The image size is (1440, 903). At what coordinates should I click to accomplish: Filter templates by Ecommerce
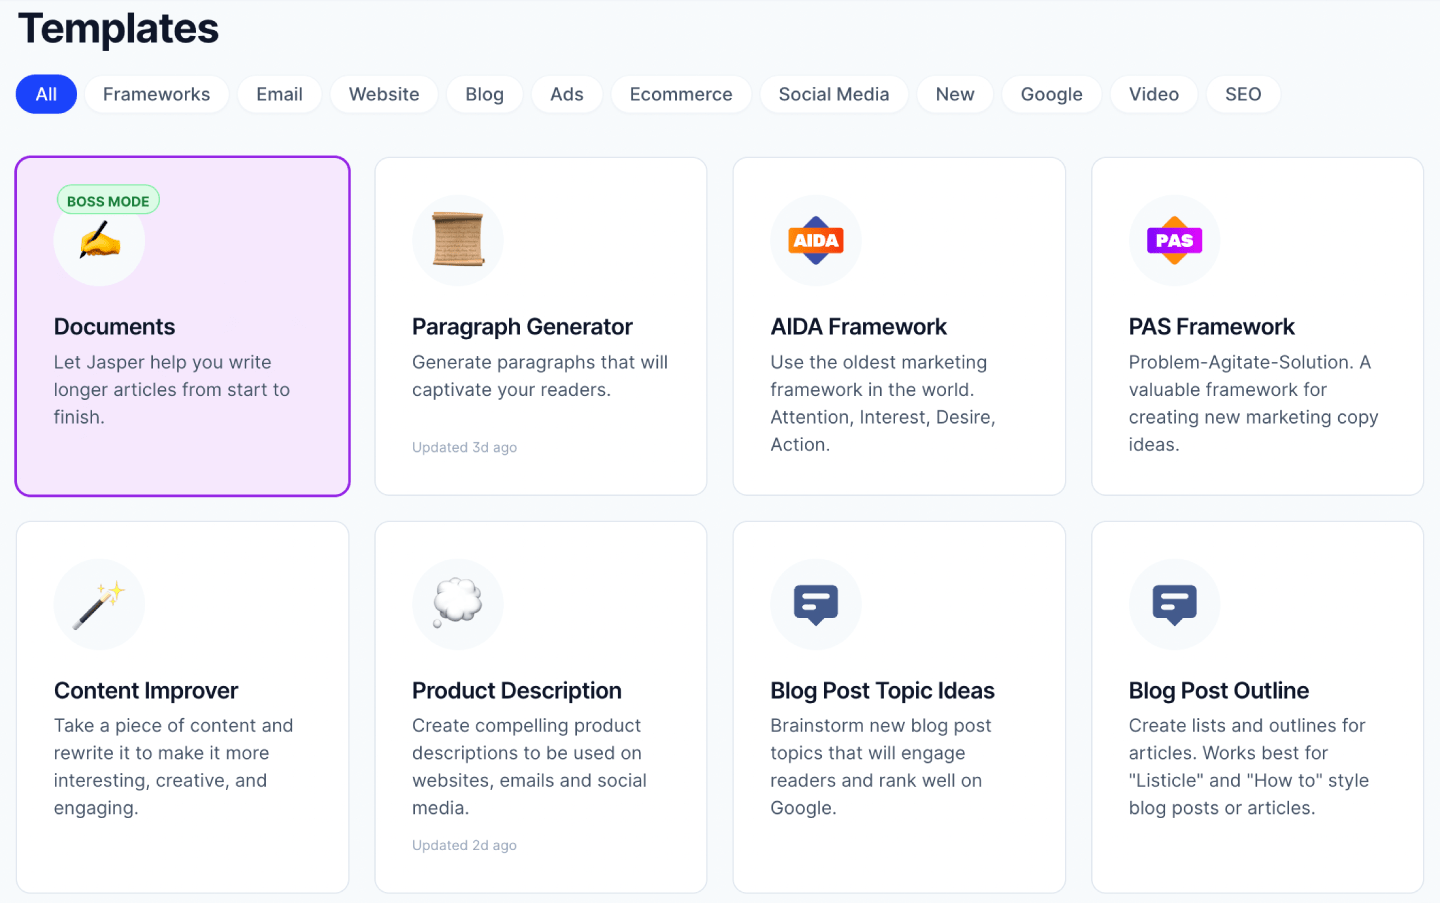[x=681, y=94]
